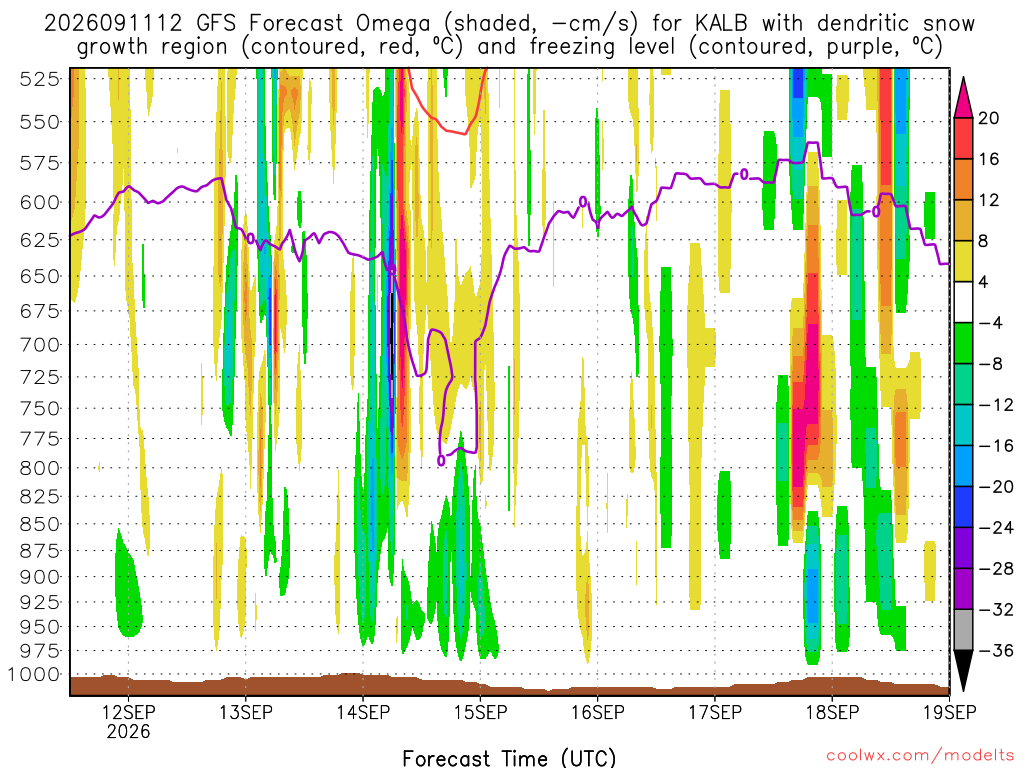Click the Forecast Time (UTC) axis title
Image resolution: width=1024 pixels, height=768 pixels.
[x=509, y=758]
